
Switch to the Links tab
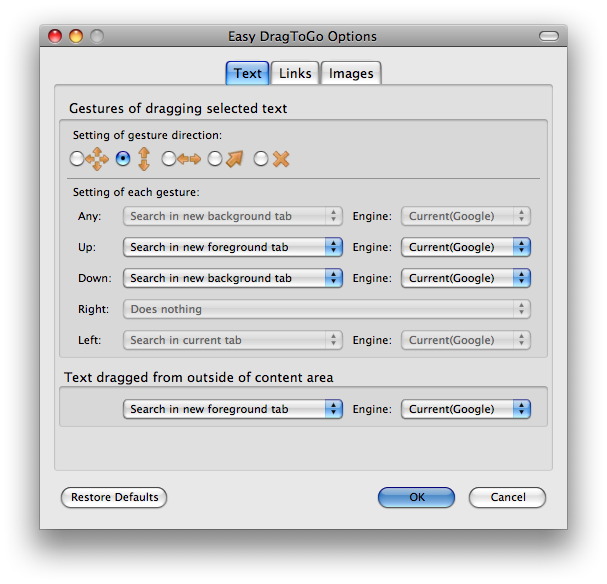point(295,73)
